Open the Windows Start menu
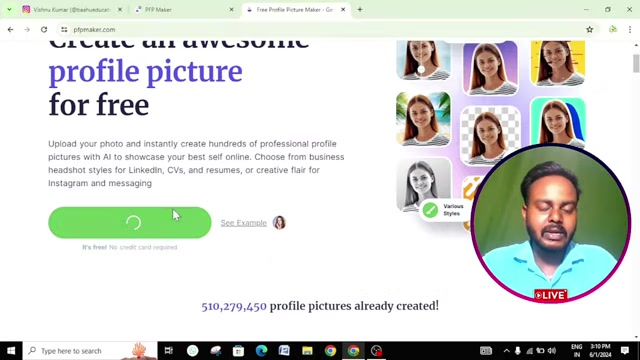640x360 pixels. (11, 351)
